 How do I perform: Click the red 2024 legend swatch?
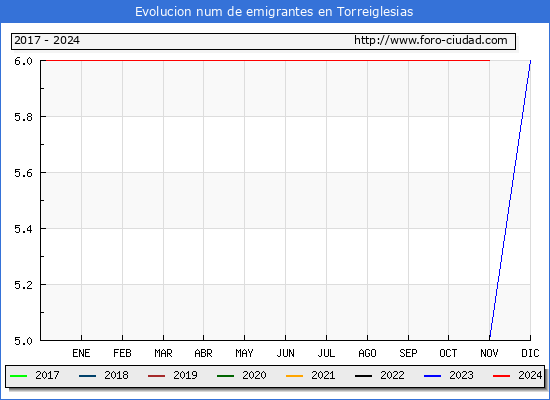[x=502, y=376]
